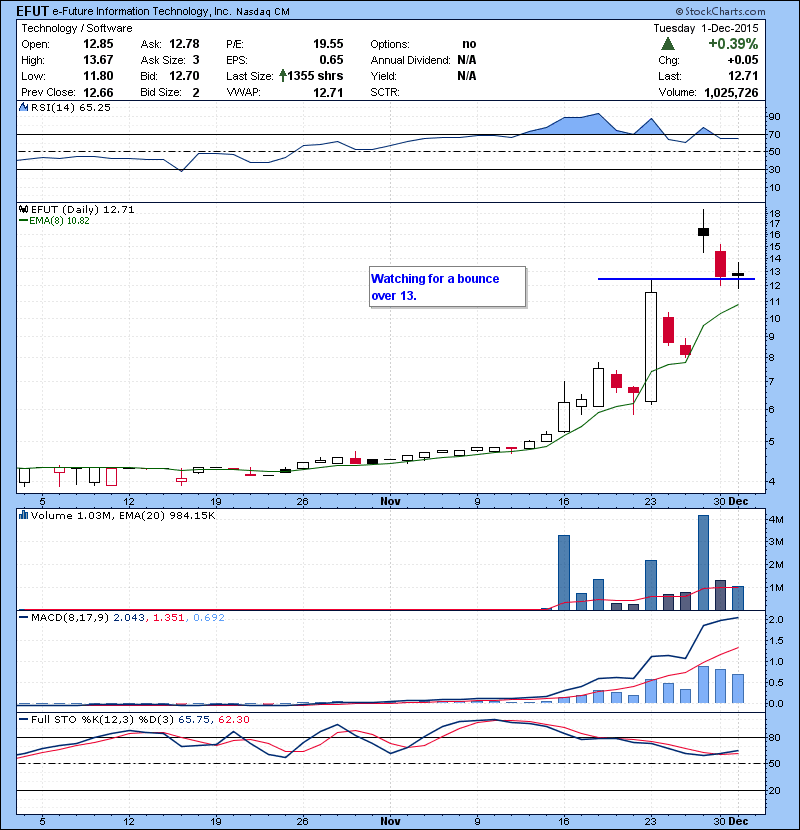The image size is (800, 830).
Task: Click the 'RSI(14) 65.25' indicator label
Action: tap(71, 107)
